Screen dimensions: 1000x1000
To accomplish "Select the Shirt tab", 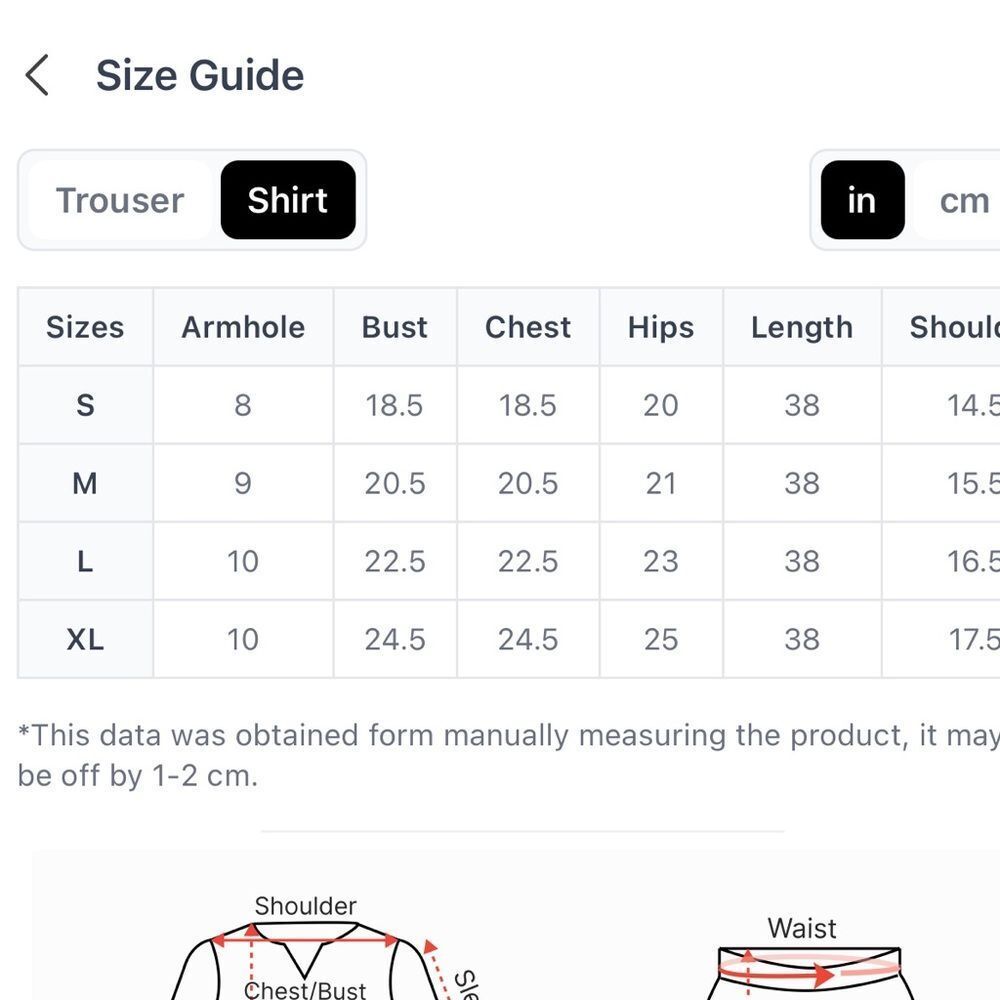I will click(x=288, y=200).
